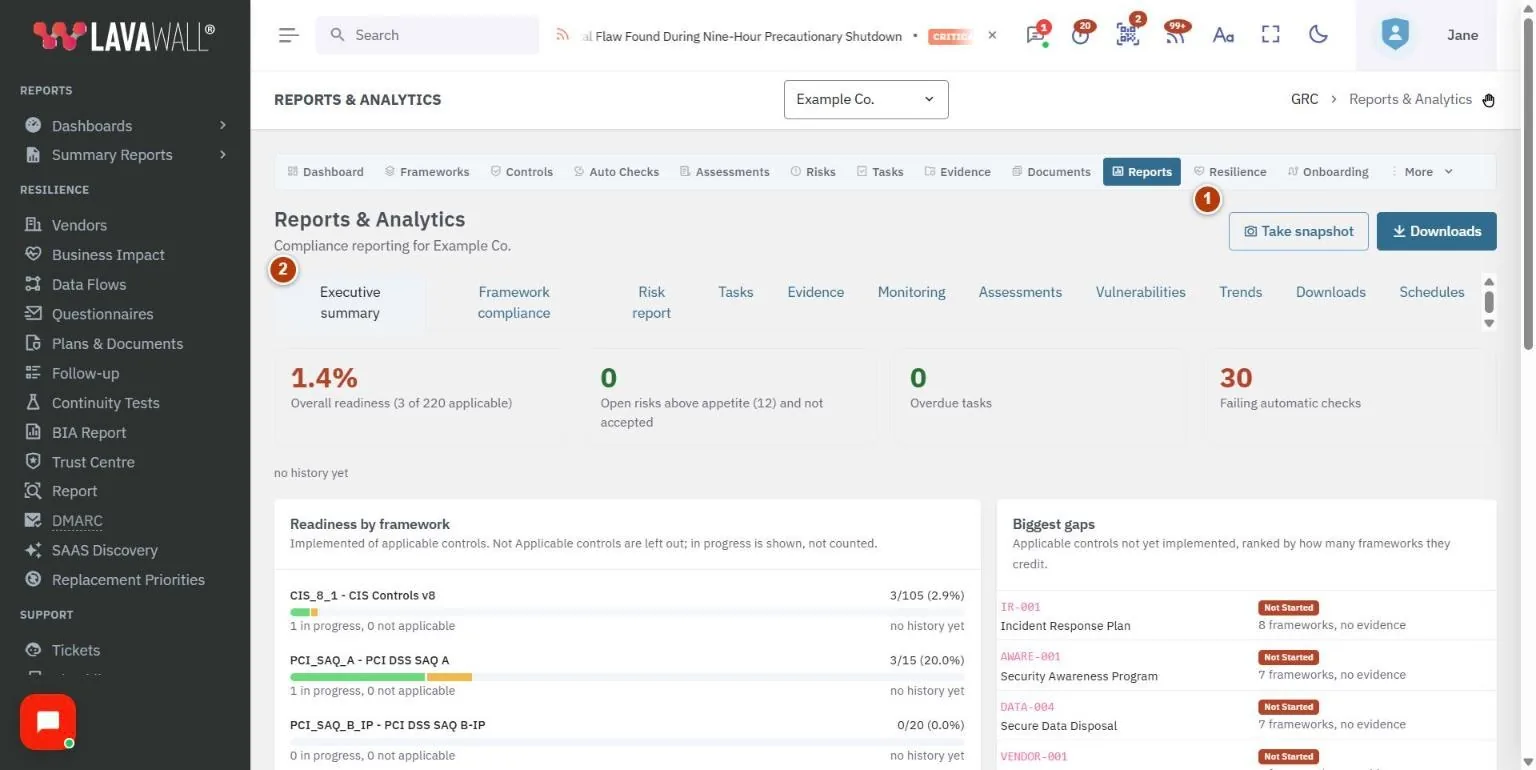Open the Auto Checks tab
Screen dimensions: 1536x770
tap(617, 172)
